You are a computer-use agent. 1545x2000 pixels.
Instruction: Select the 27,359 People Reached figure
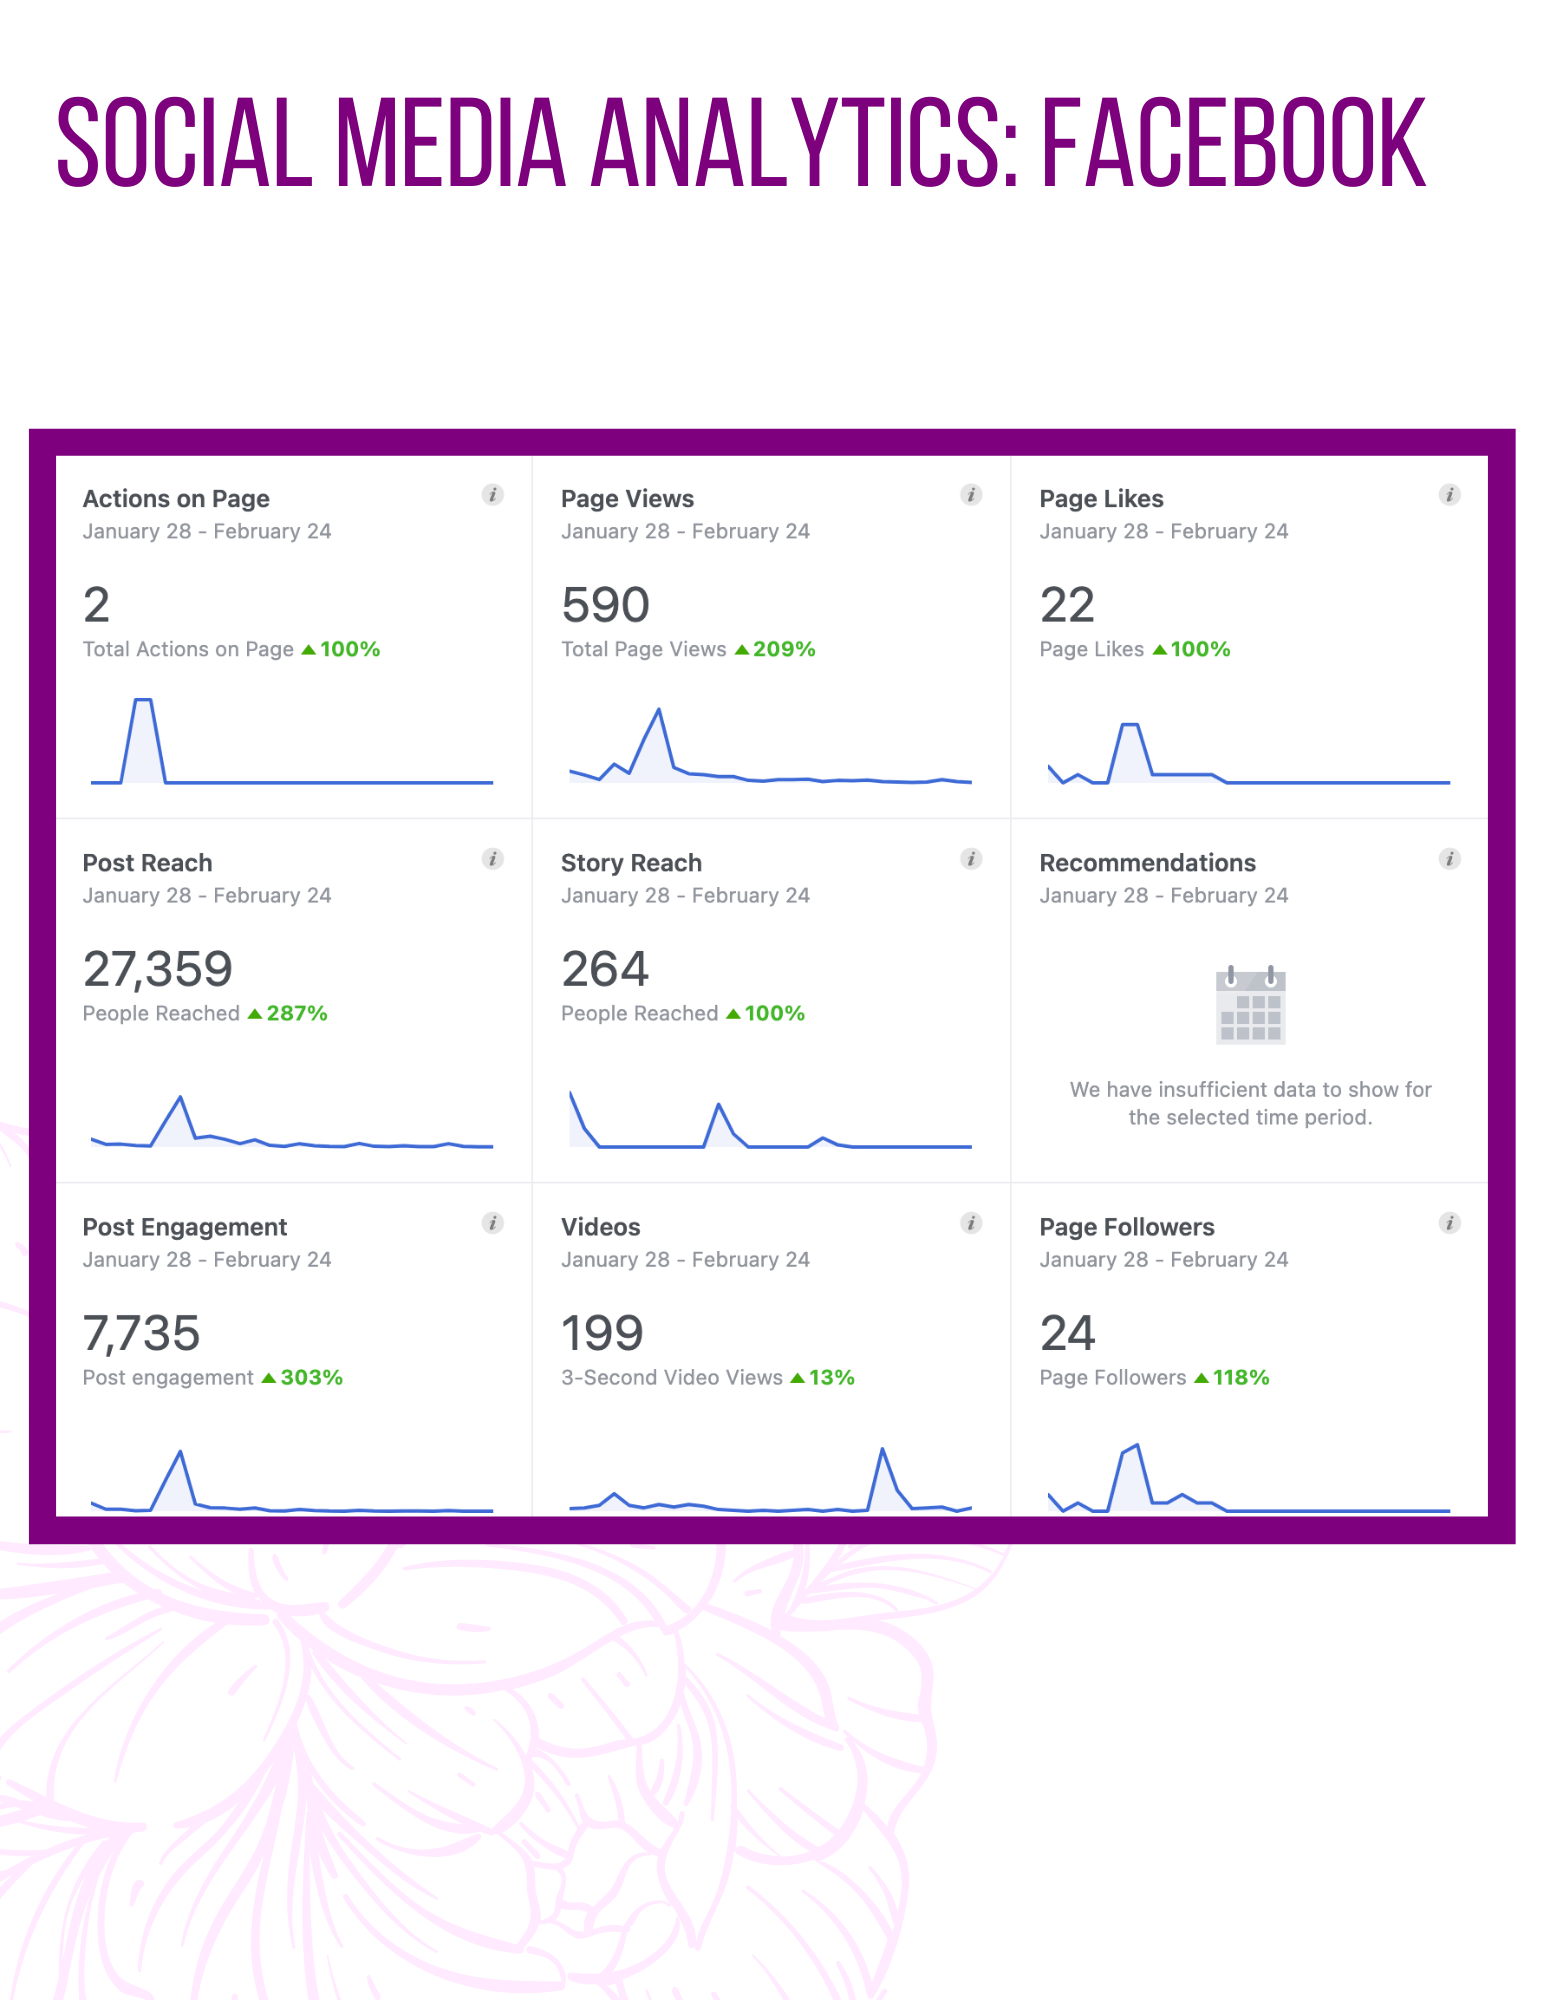[x=158, y=968]
